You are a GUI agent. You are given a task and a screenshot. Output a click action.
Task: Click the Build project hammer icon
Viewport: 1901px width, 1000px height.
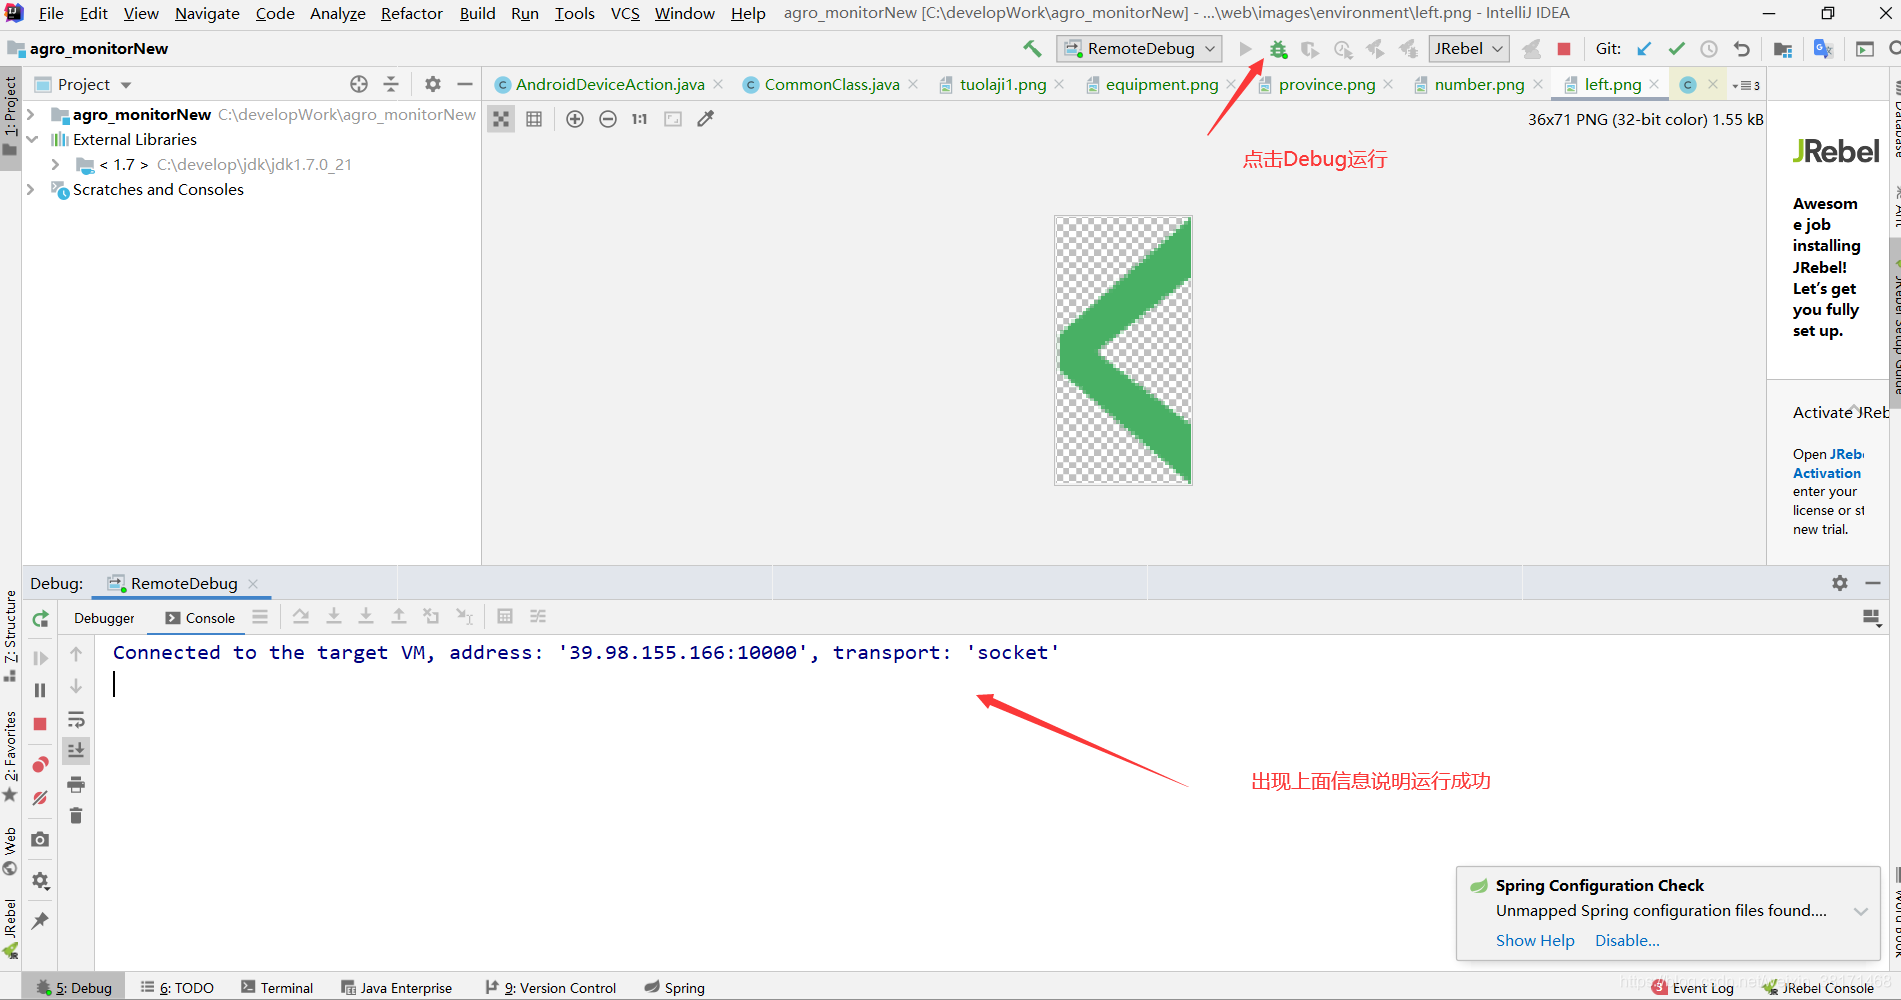coord(1032,49)
